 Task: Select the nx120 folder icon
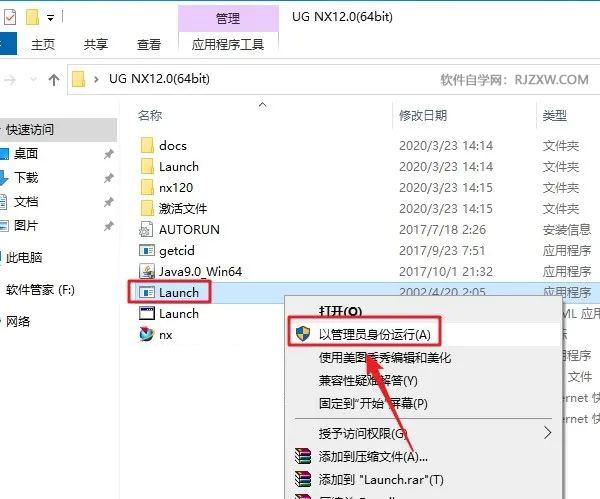[147, 188]
